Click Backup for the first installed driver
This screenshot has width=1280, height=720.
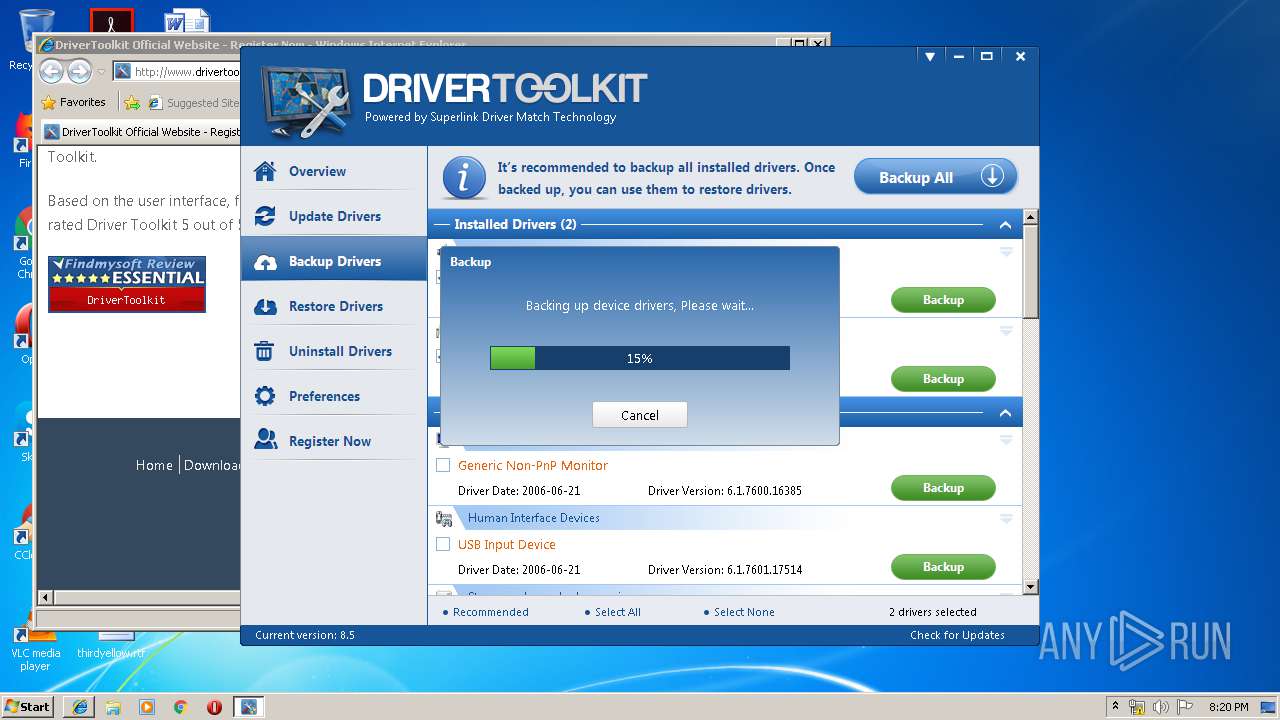coord(943,300)
